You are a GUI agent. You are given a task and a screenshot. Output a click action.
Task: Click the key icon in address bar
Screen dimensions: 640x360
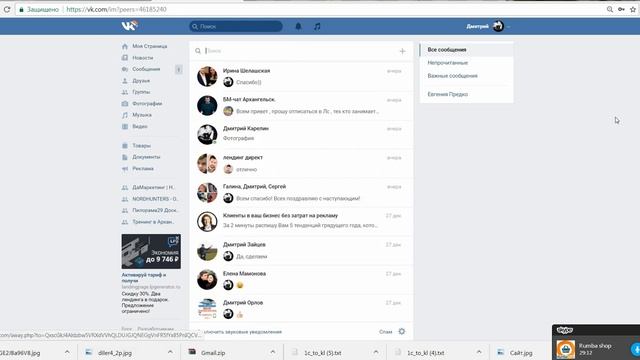(621, 9)
